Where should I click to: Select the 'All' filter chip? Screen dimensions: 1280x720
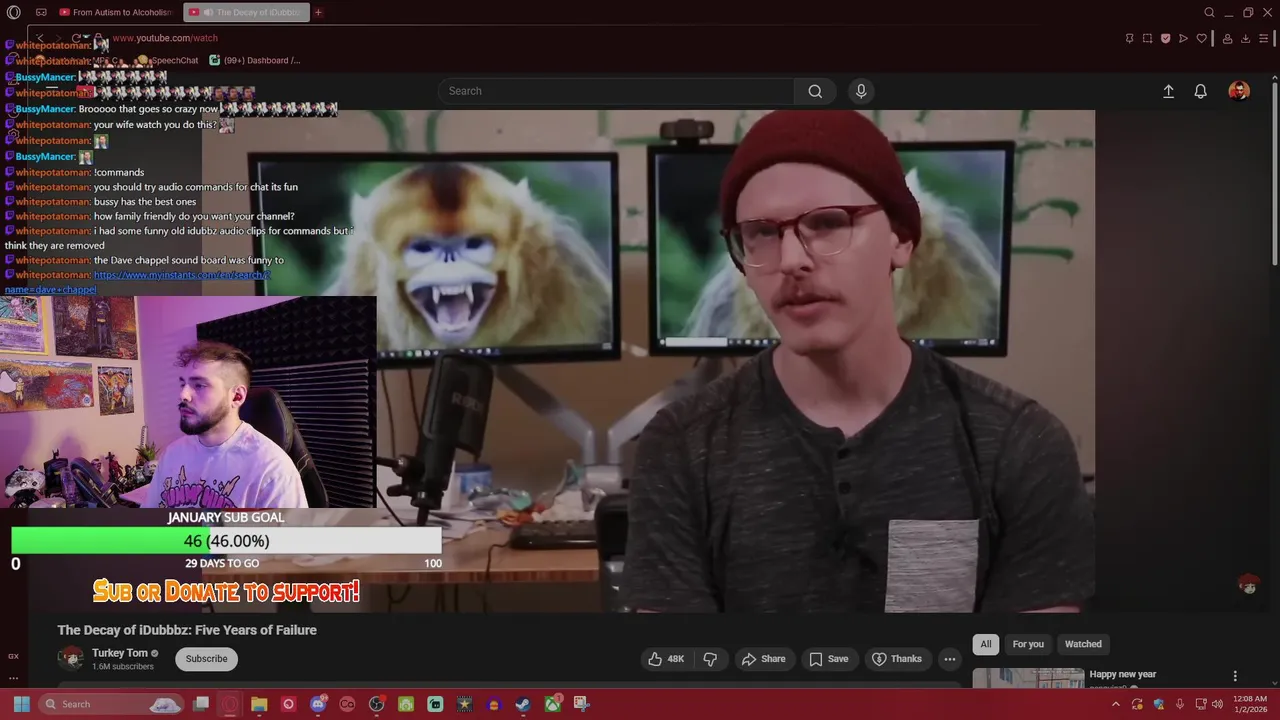click(x=986, y=644)
